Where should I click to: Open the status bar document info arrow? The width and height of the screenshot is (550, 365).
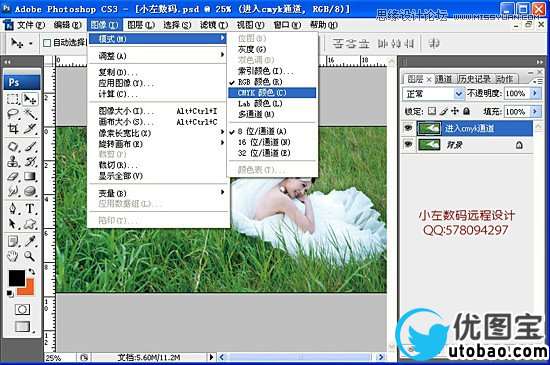coord(211,357)
